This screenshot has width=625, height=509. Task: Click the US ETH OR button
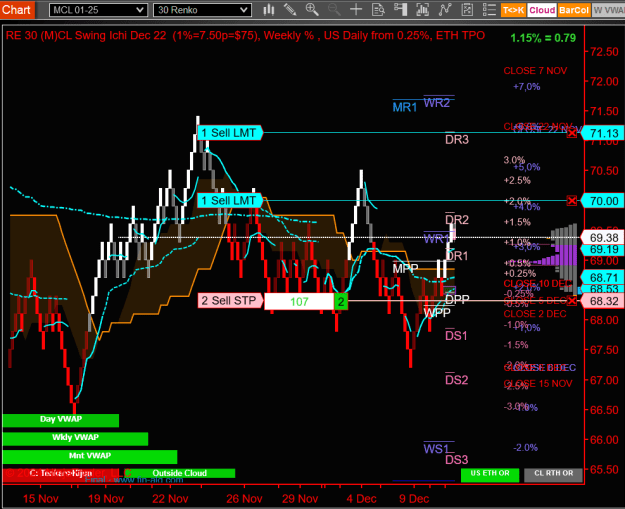pyautogui.click(x=490, y=474)
